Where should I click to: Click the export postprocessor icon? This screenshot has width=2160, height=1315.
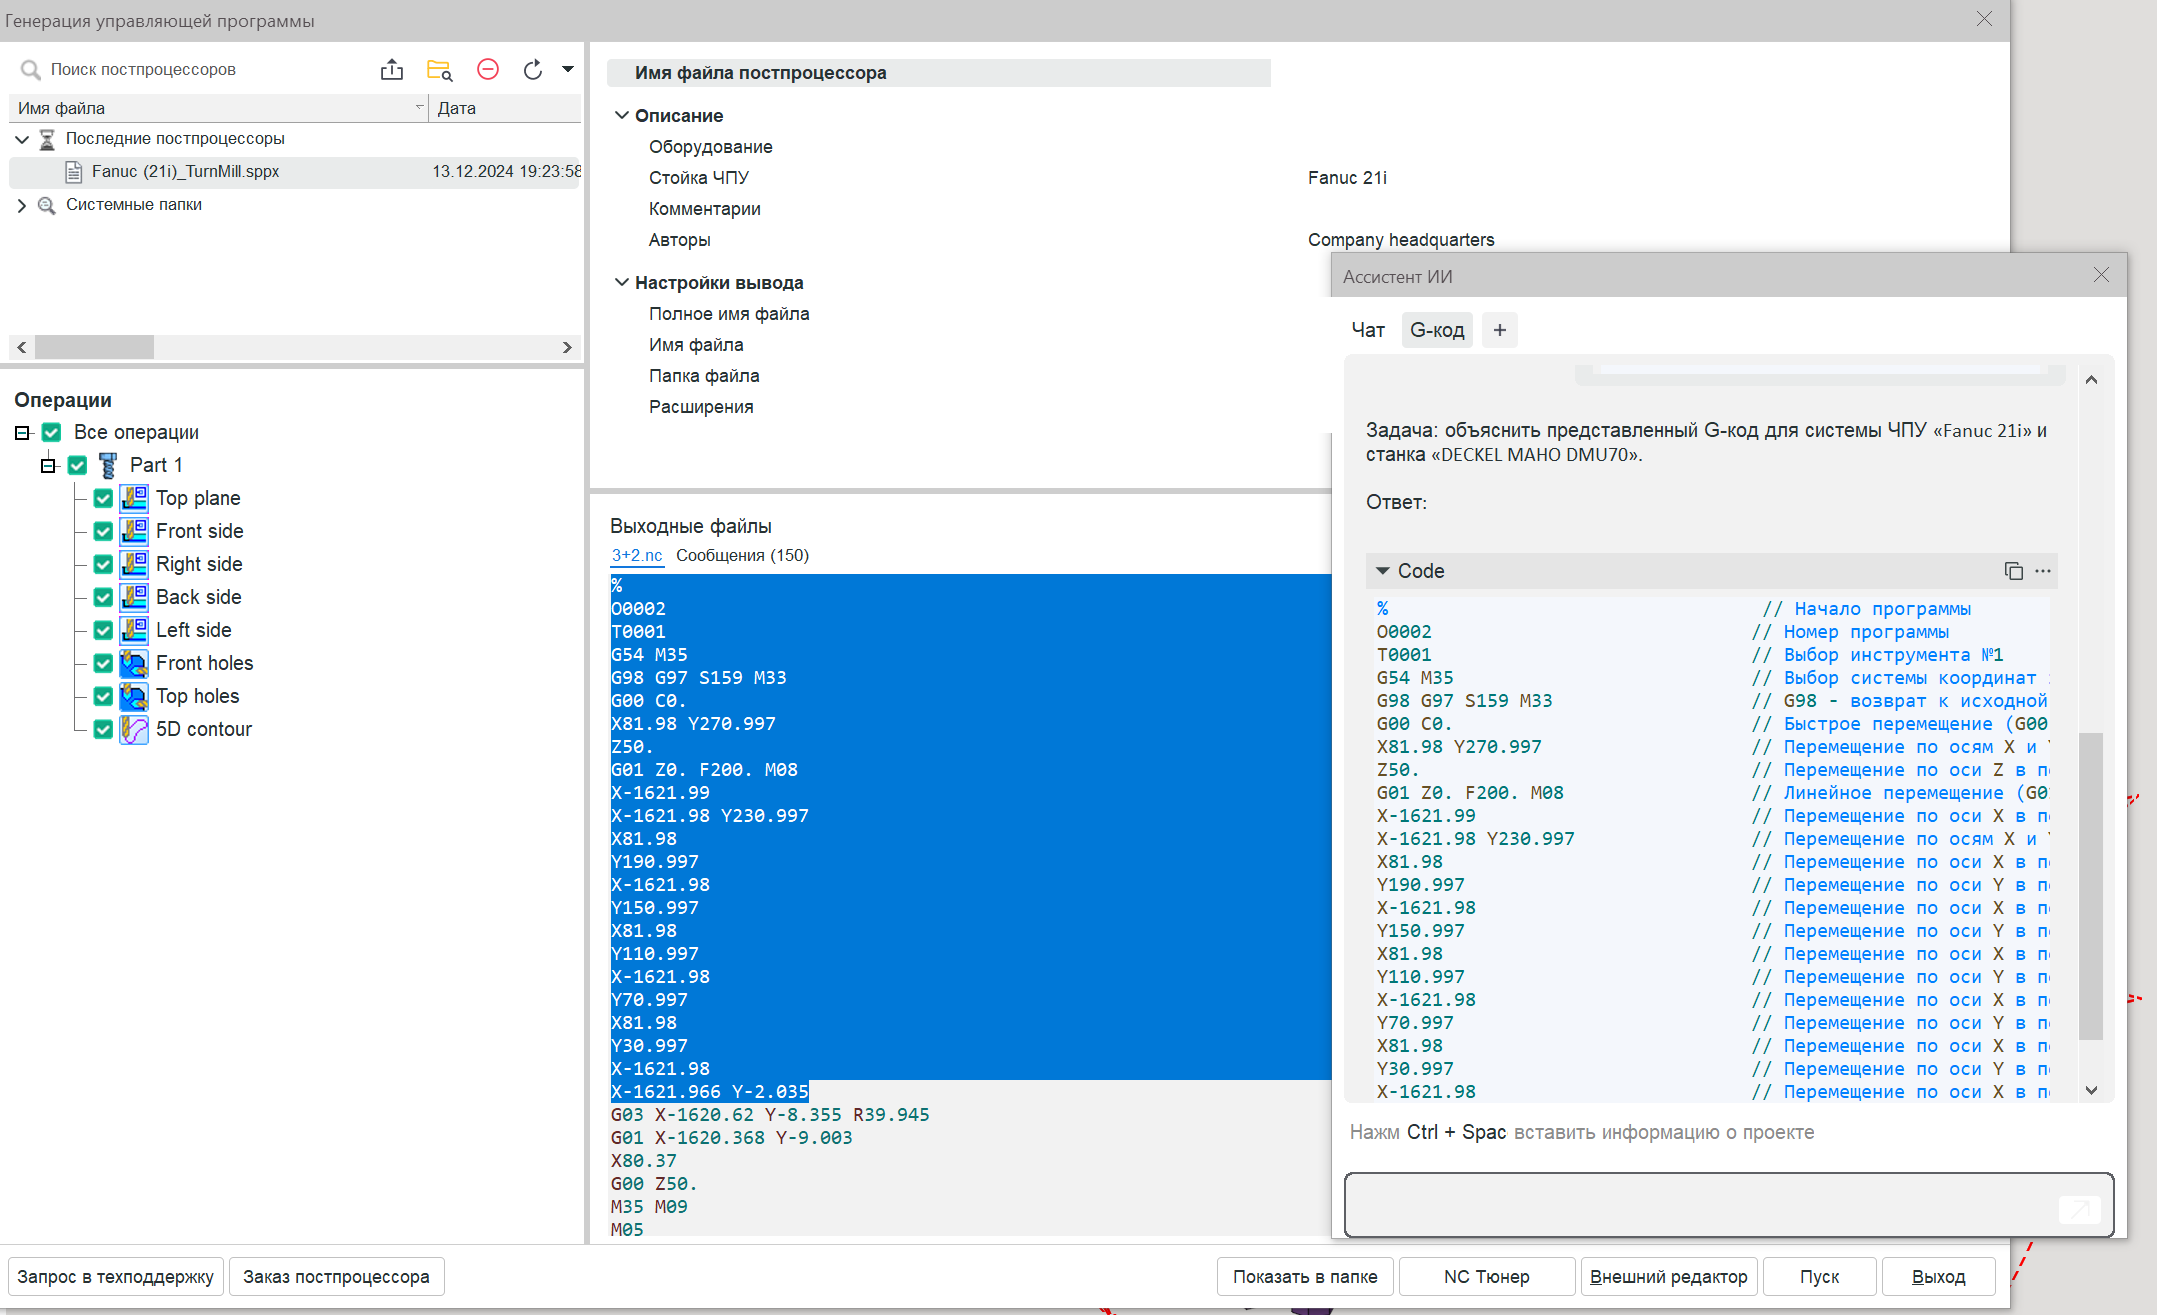[x=392, y=70]
